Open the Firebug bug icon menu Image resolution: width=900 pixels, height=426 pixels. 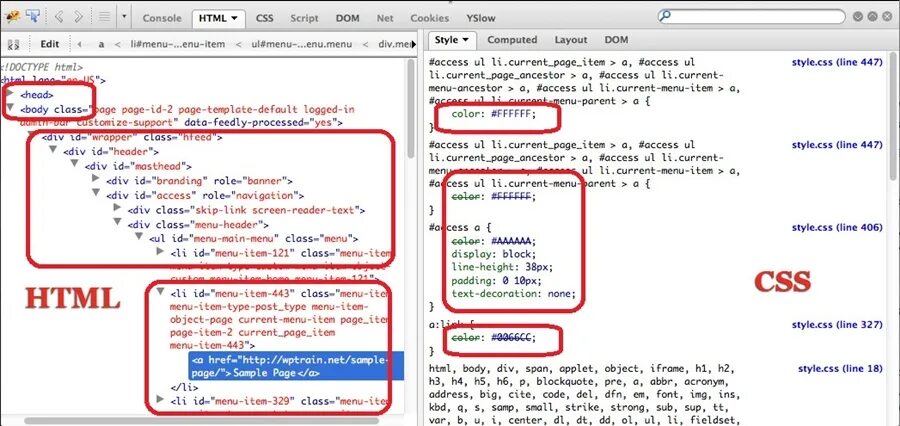[x=13, y=17]
